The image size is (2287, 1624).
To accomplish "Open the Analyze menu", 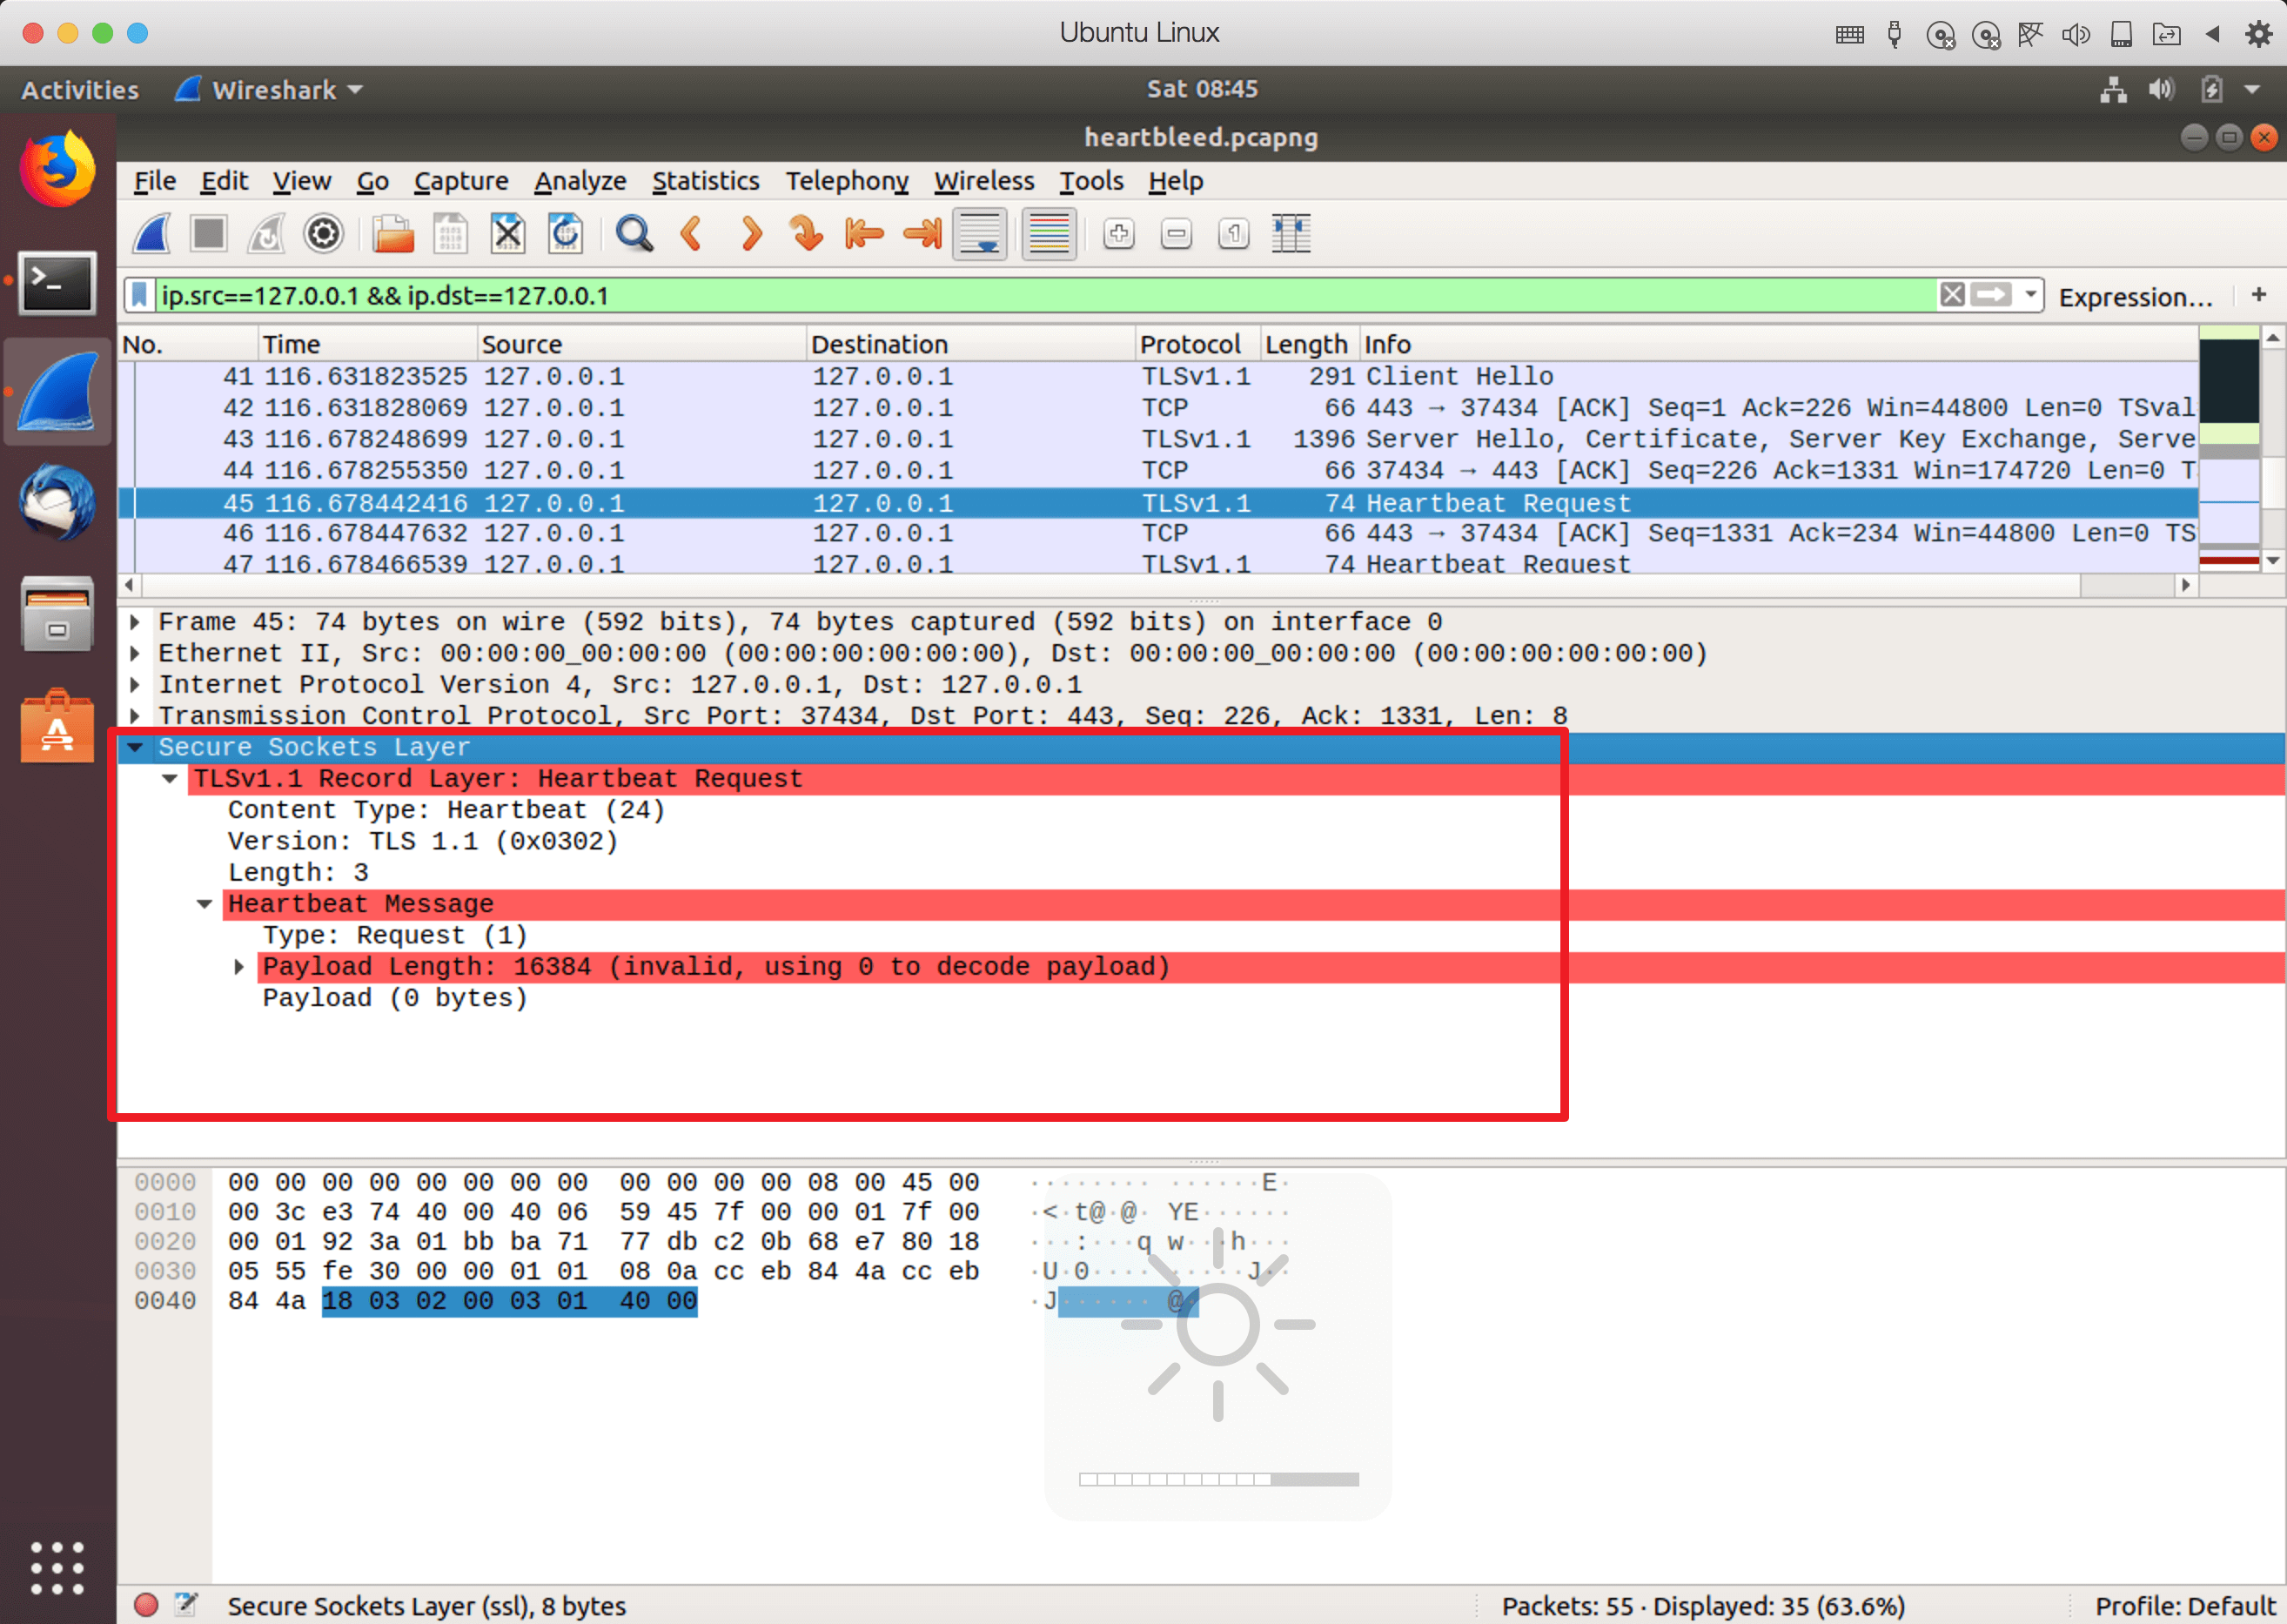I will click(x=580, y=181).
